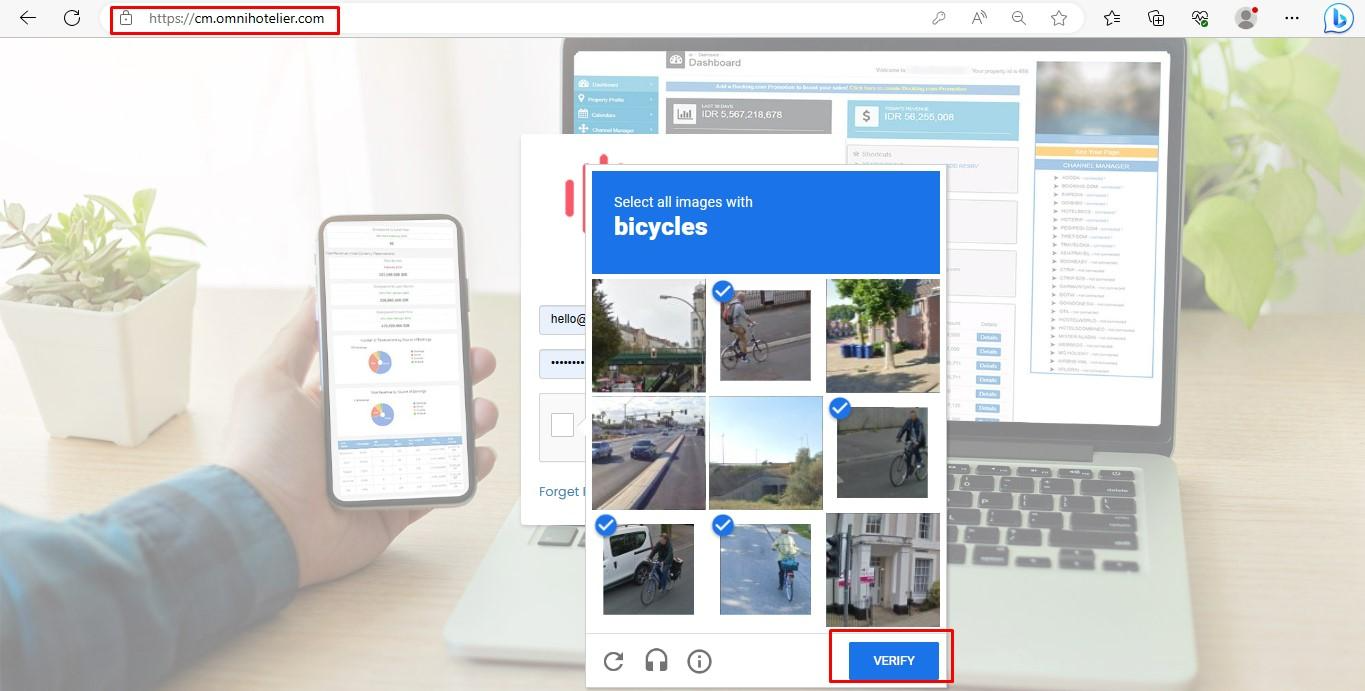Select the highway with cars tile
The height and width of the screenshot is (691, 1365).
pos(648,453)
